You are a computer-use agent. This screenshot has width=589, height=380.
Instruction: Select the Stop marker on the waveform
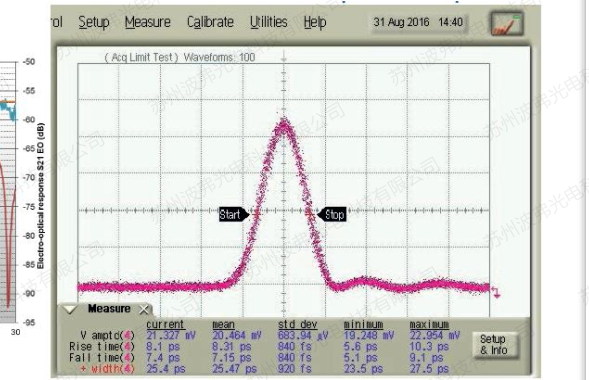coord(332,214)
